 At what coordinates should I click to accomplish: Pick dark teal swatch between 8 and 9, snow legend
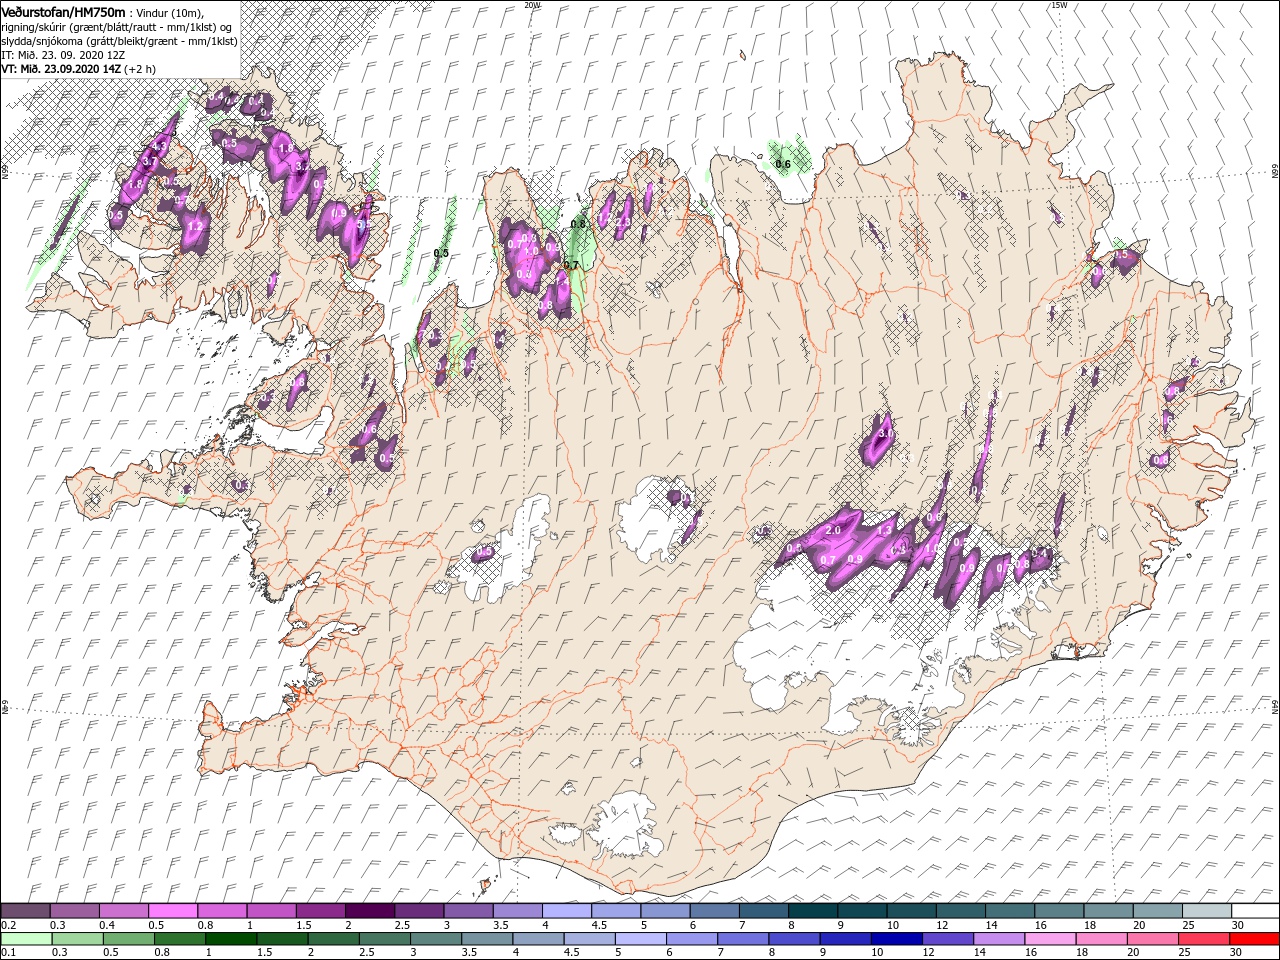813,911
